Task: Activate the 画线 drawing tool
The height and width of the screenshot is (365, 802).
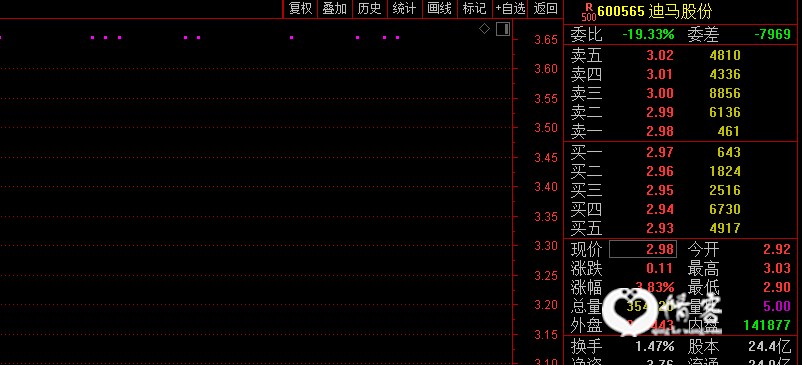Action: pyautogui.click(x=439, y=9)
